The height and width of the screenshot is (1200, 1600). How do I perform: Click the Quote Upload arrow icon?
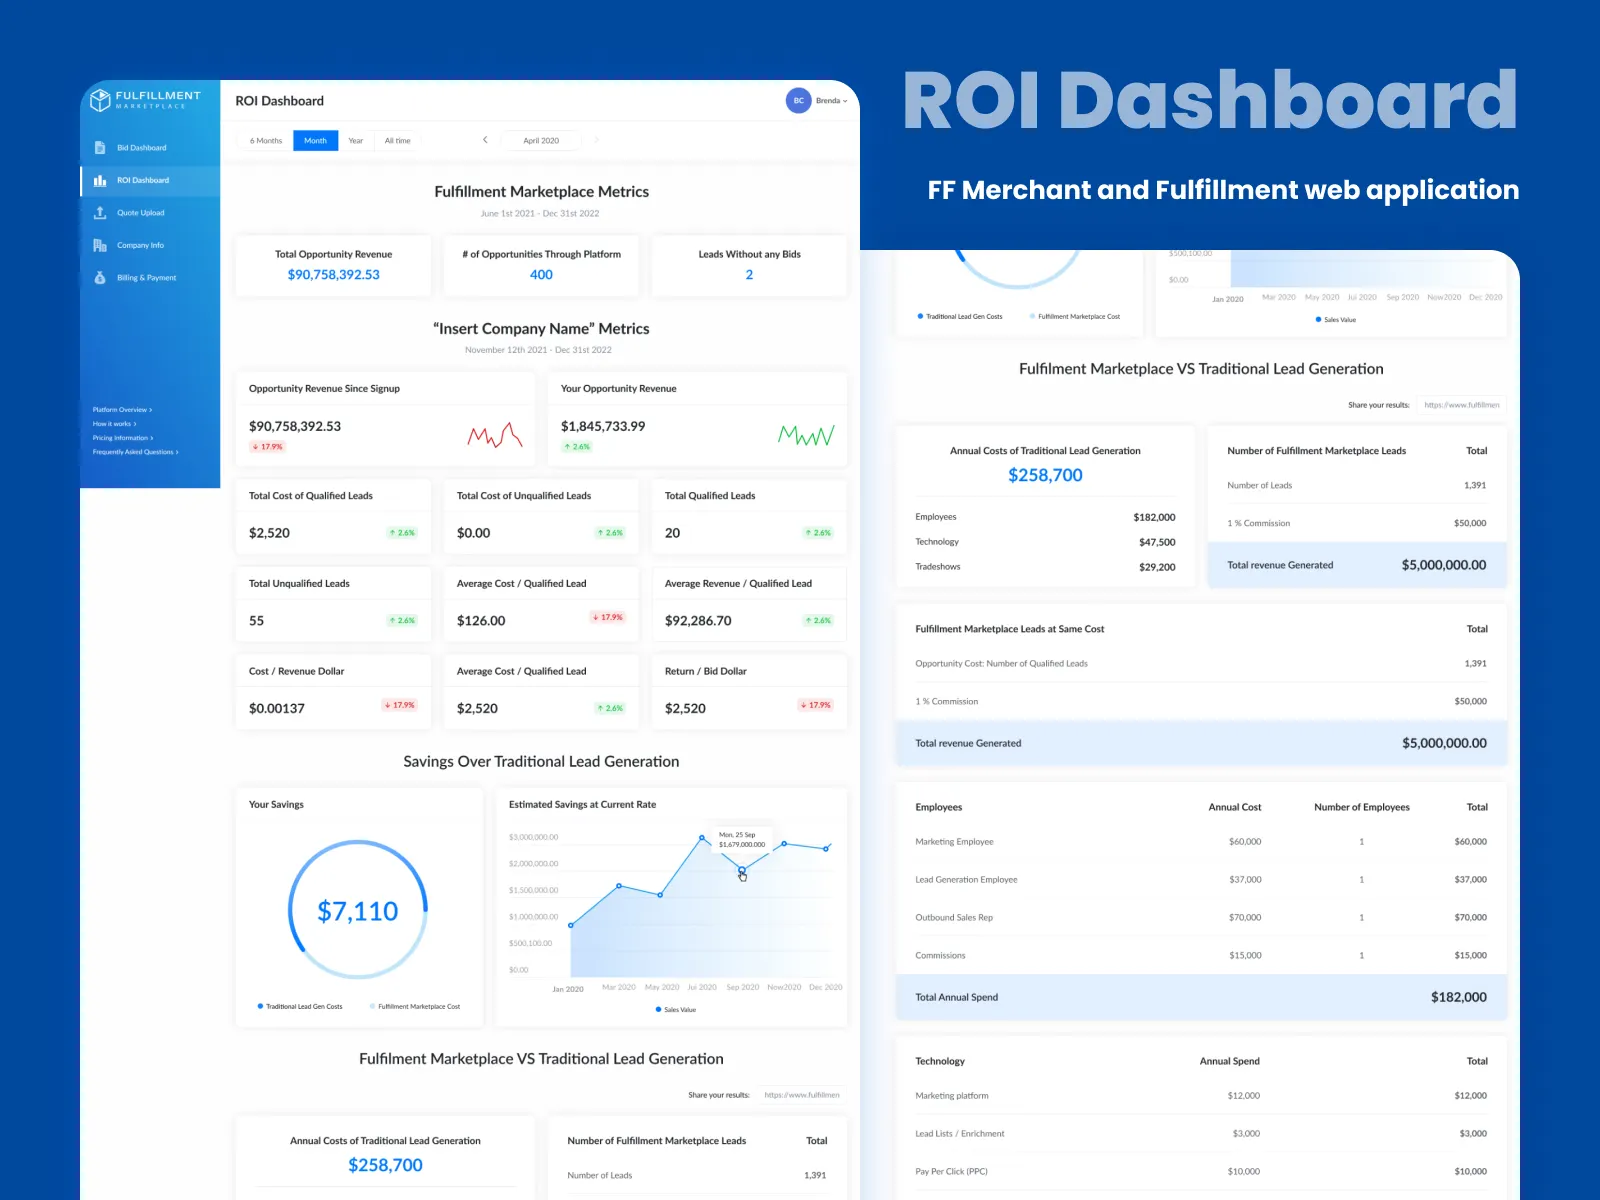(x=100, y=213)
